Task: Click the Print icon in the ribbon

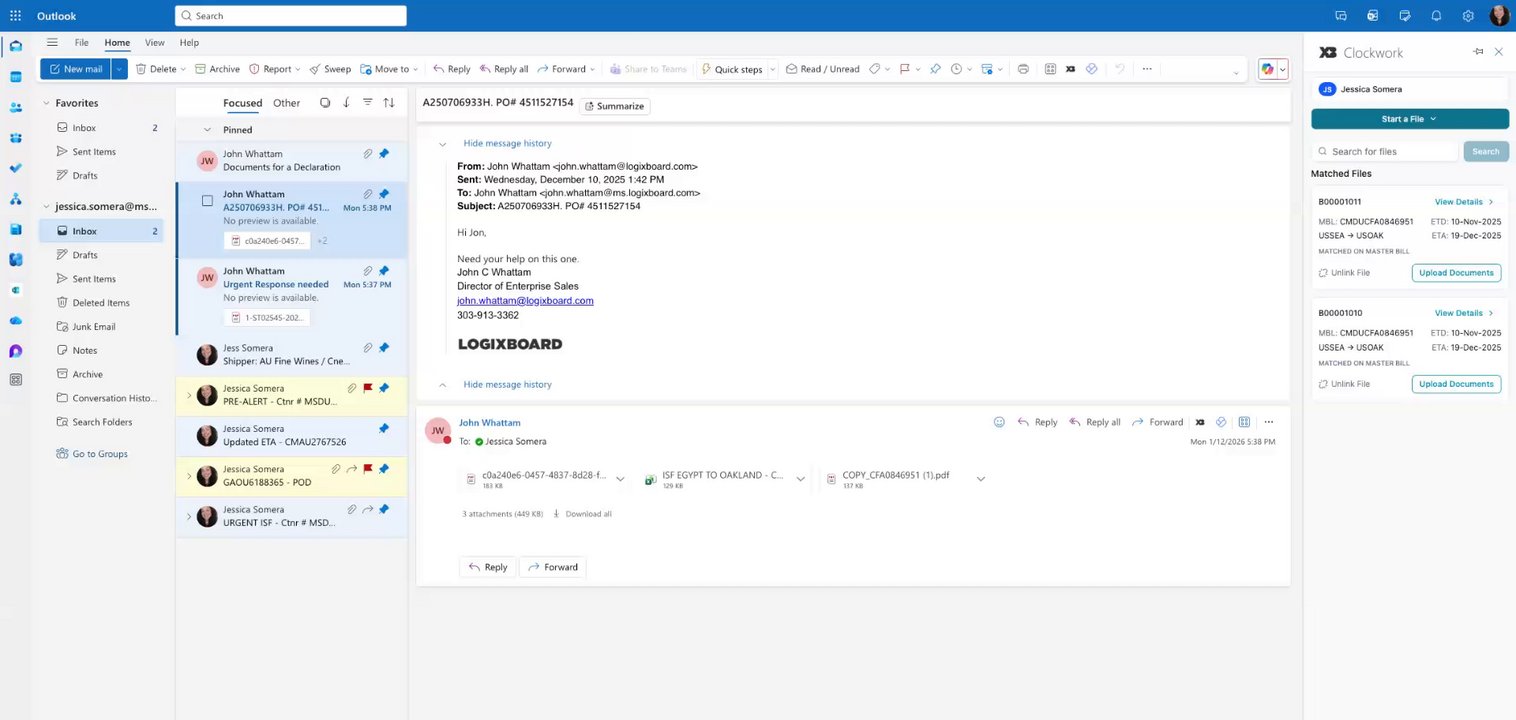Action: pyautogui.click(x=1023, y=69)
